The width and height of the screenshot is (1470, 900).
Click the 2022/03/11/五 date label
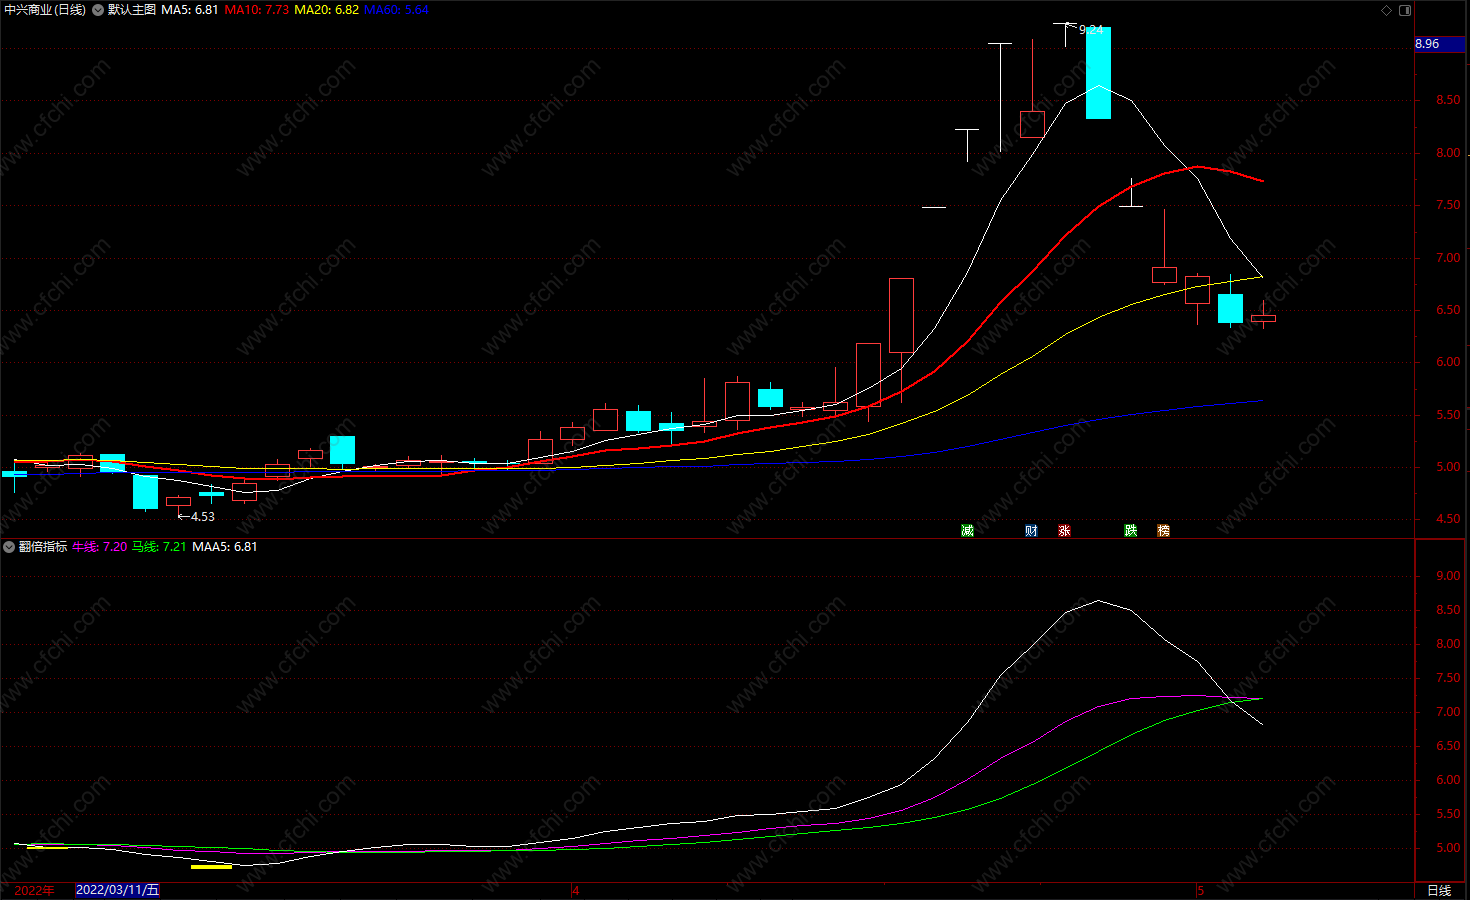pyautogui.click(x=118, y=890)
